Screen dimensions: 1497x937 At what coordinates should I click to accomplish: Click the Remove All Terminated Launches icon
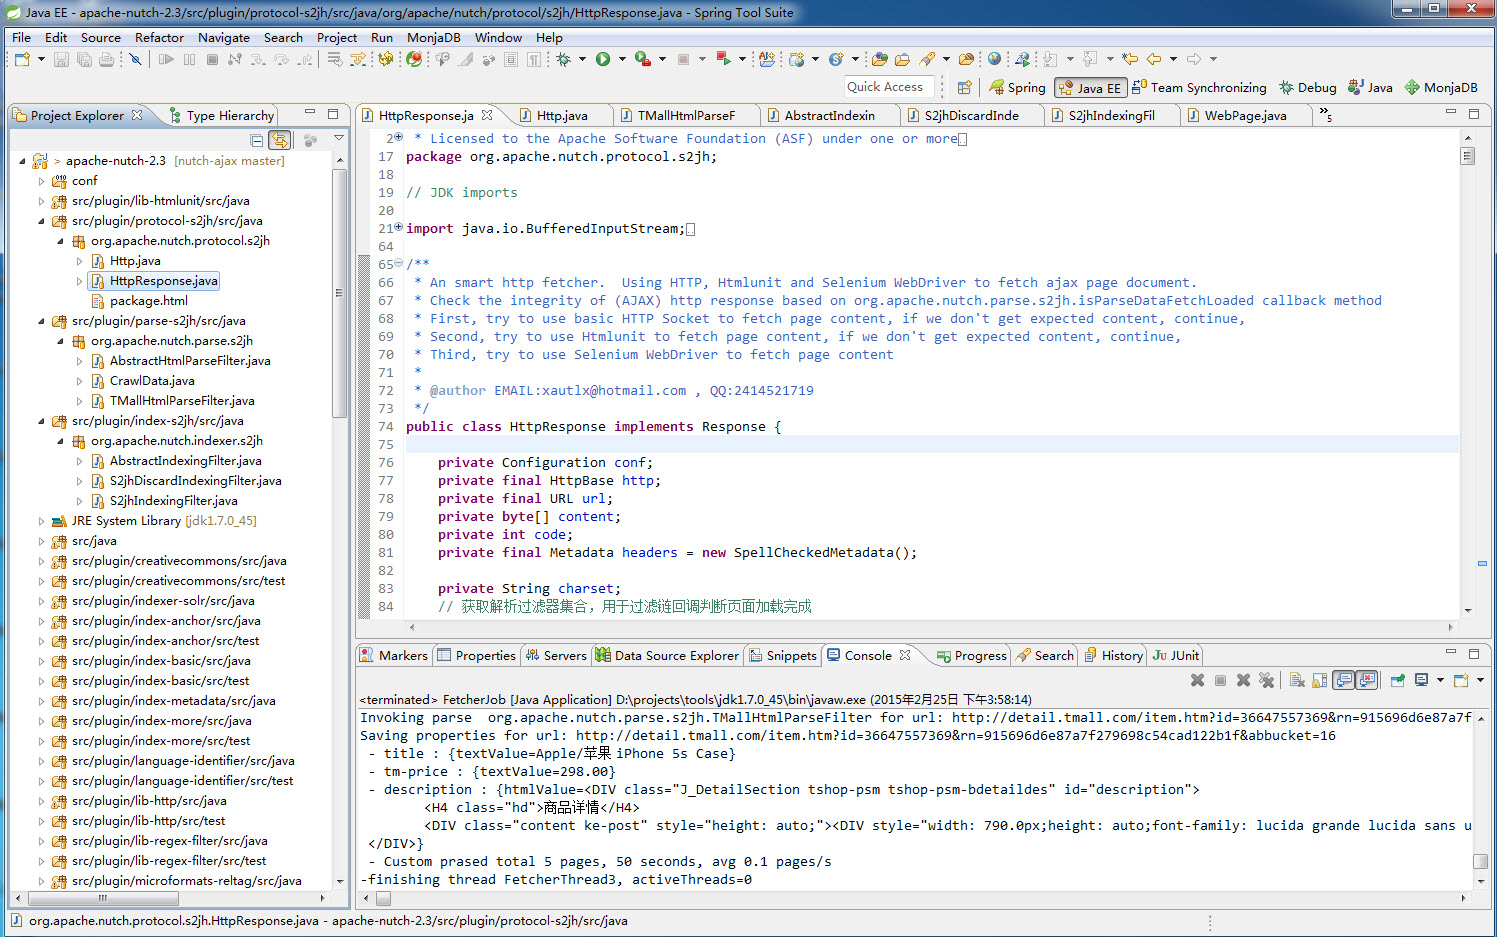[x=1266, y=680]
